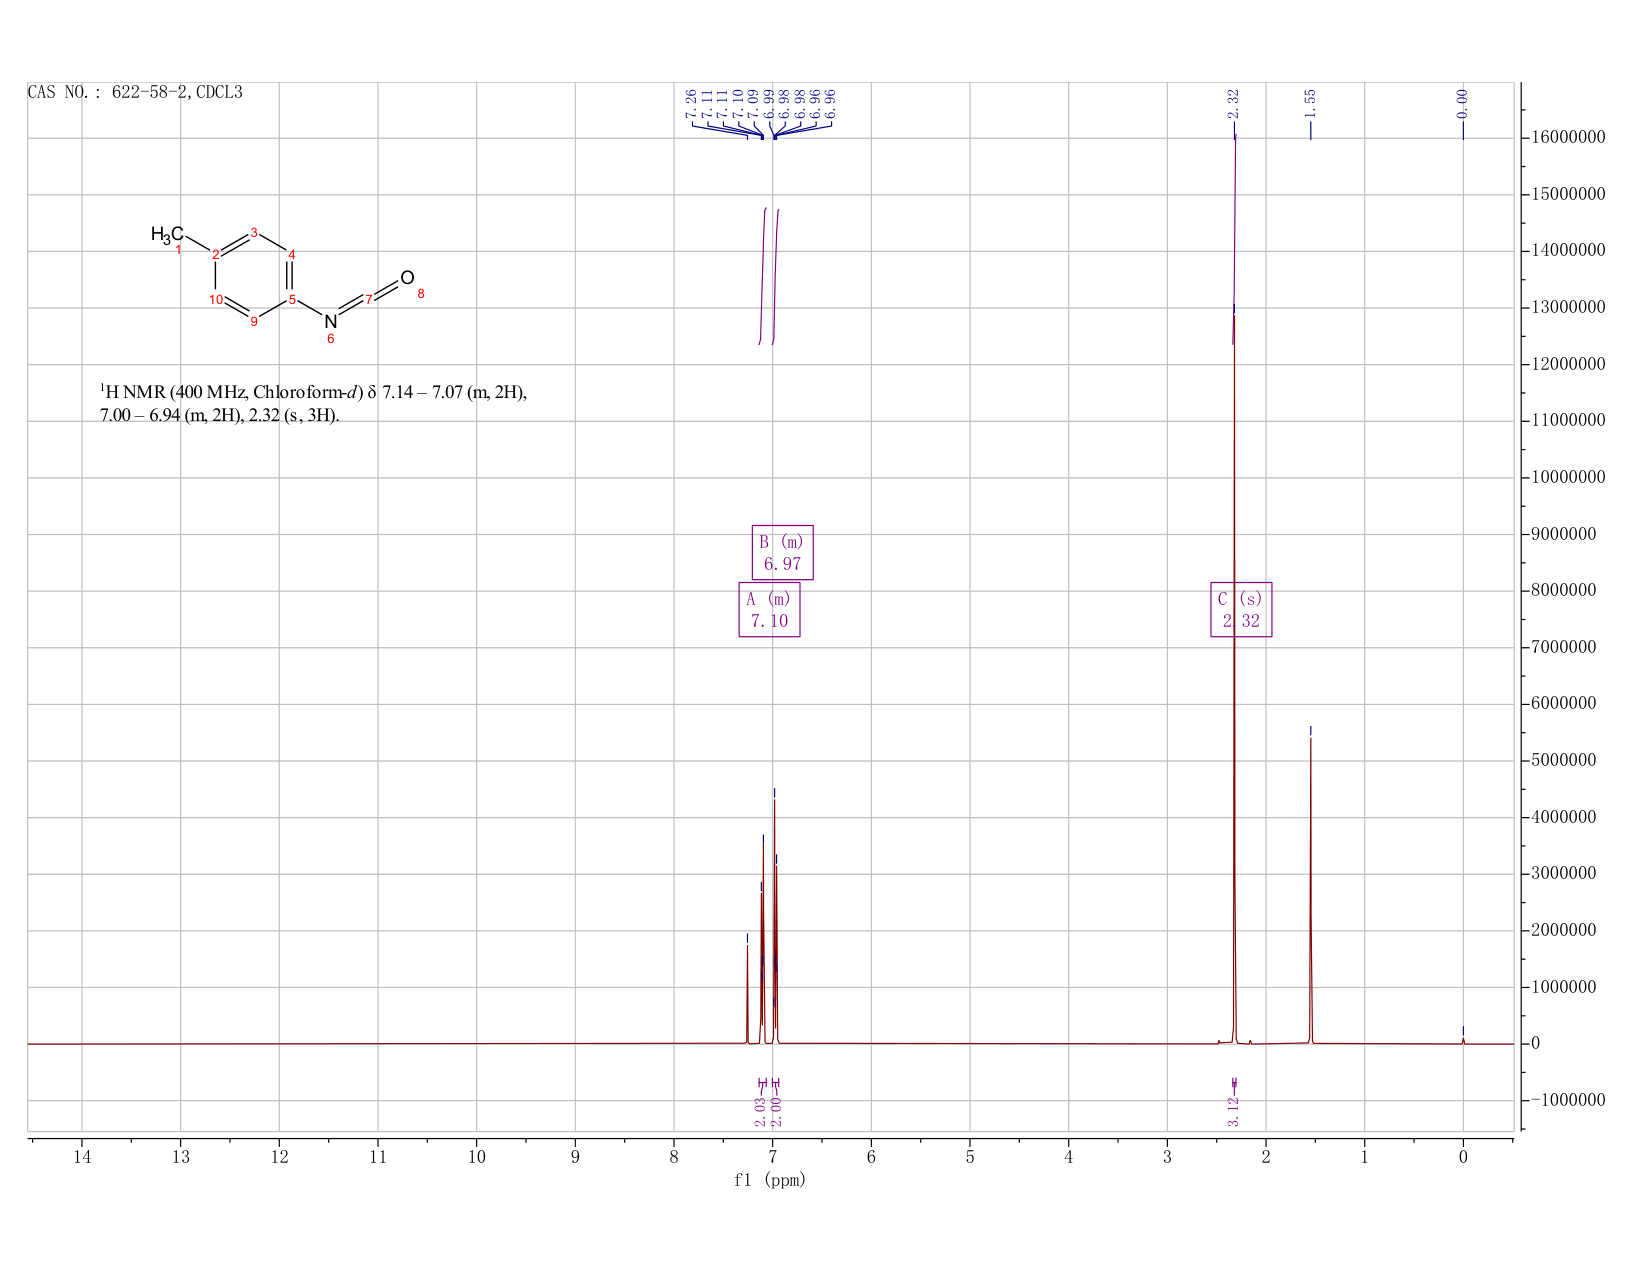Select multiplet box A (m) 7.10
The width and height of the screenshot is (1650, 1275).
[x=769, y=609]
